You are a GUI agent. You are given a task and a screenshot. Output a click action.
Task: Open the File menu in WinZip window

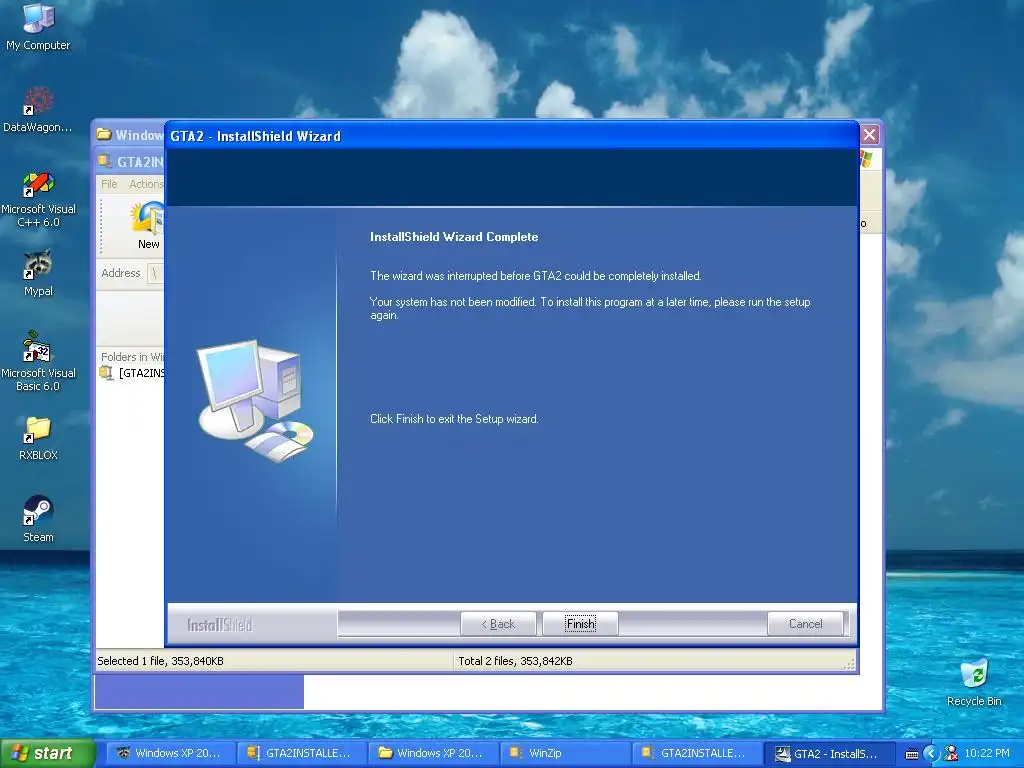[x=109, y=184]
